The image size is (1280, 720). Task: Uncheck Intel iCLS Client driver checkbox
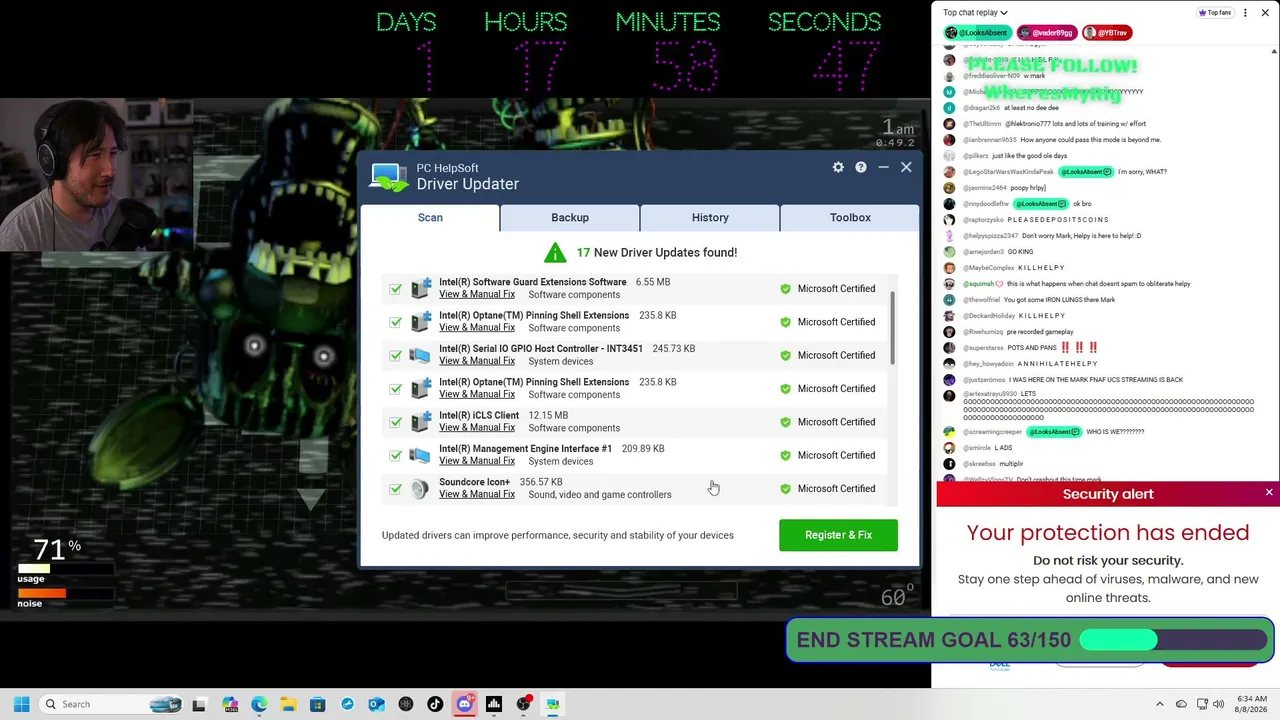coord(396,422)
